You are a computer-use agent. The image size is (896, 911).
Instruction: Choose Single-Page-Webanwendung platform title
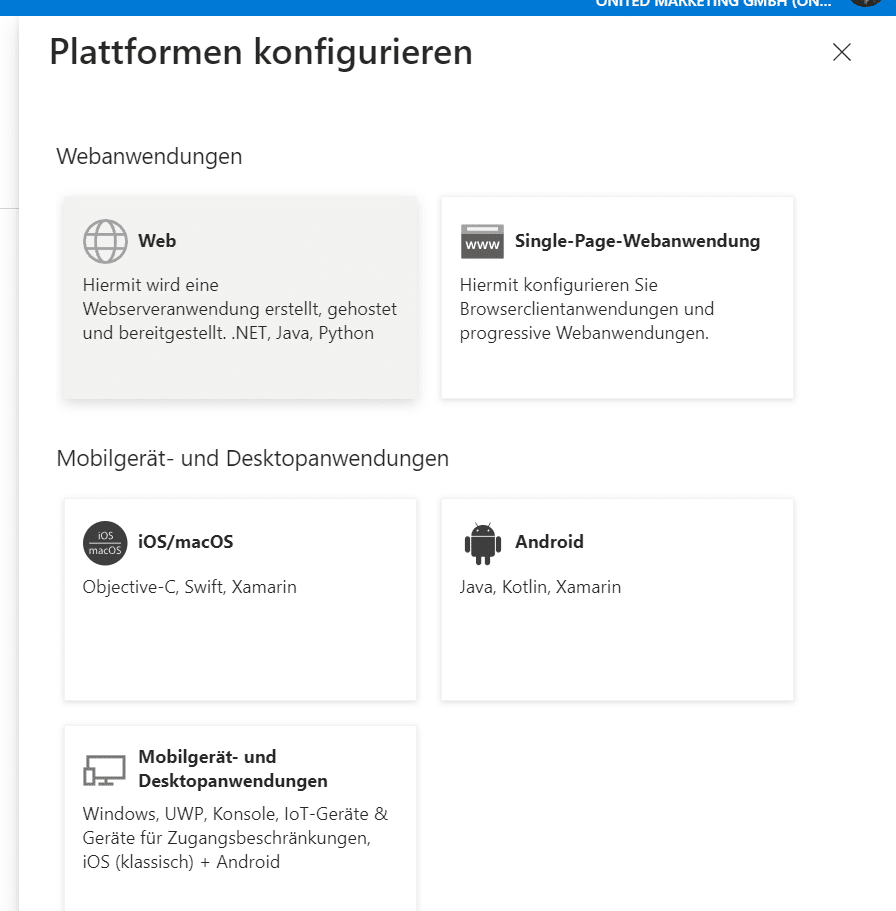tap(637, 241)
